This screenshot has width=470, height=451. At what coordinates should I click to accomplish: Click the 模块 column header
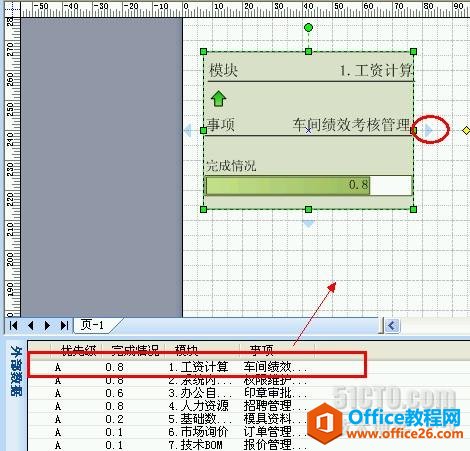click(187, 350)
